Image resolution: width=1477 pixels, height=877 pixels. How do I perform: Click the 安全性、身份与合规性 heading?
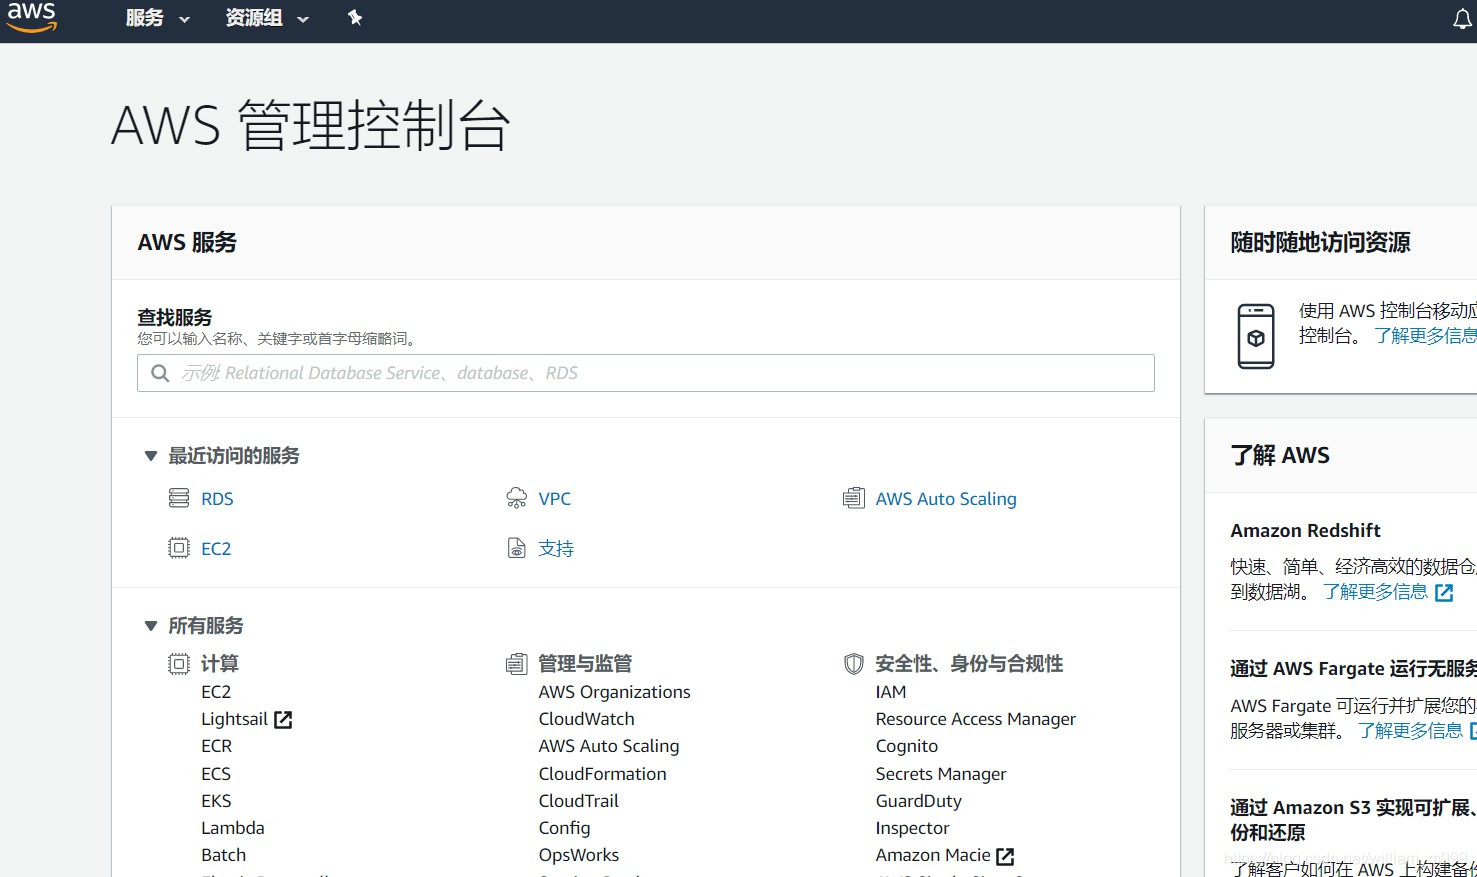click(x=969, y=664)
